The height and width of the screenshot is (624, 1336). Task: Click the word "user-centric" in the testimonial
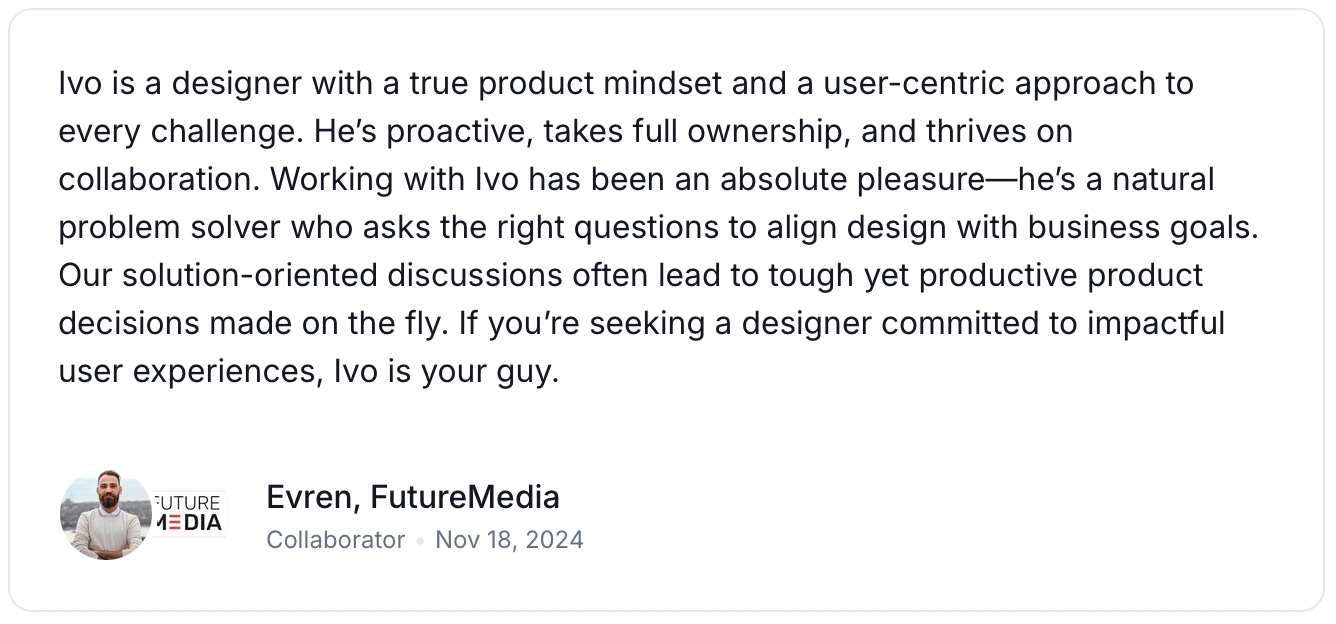tap(914, 83)
